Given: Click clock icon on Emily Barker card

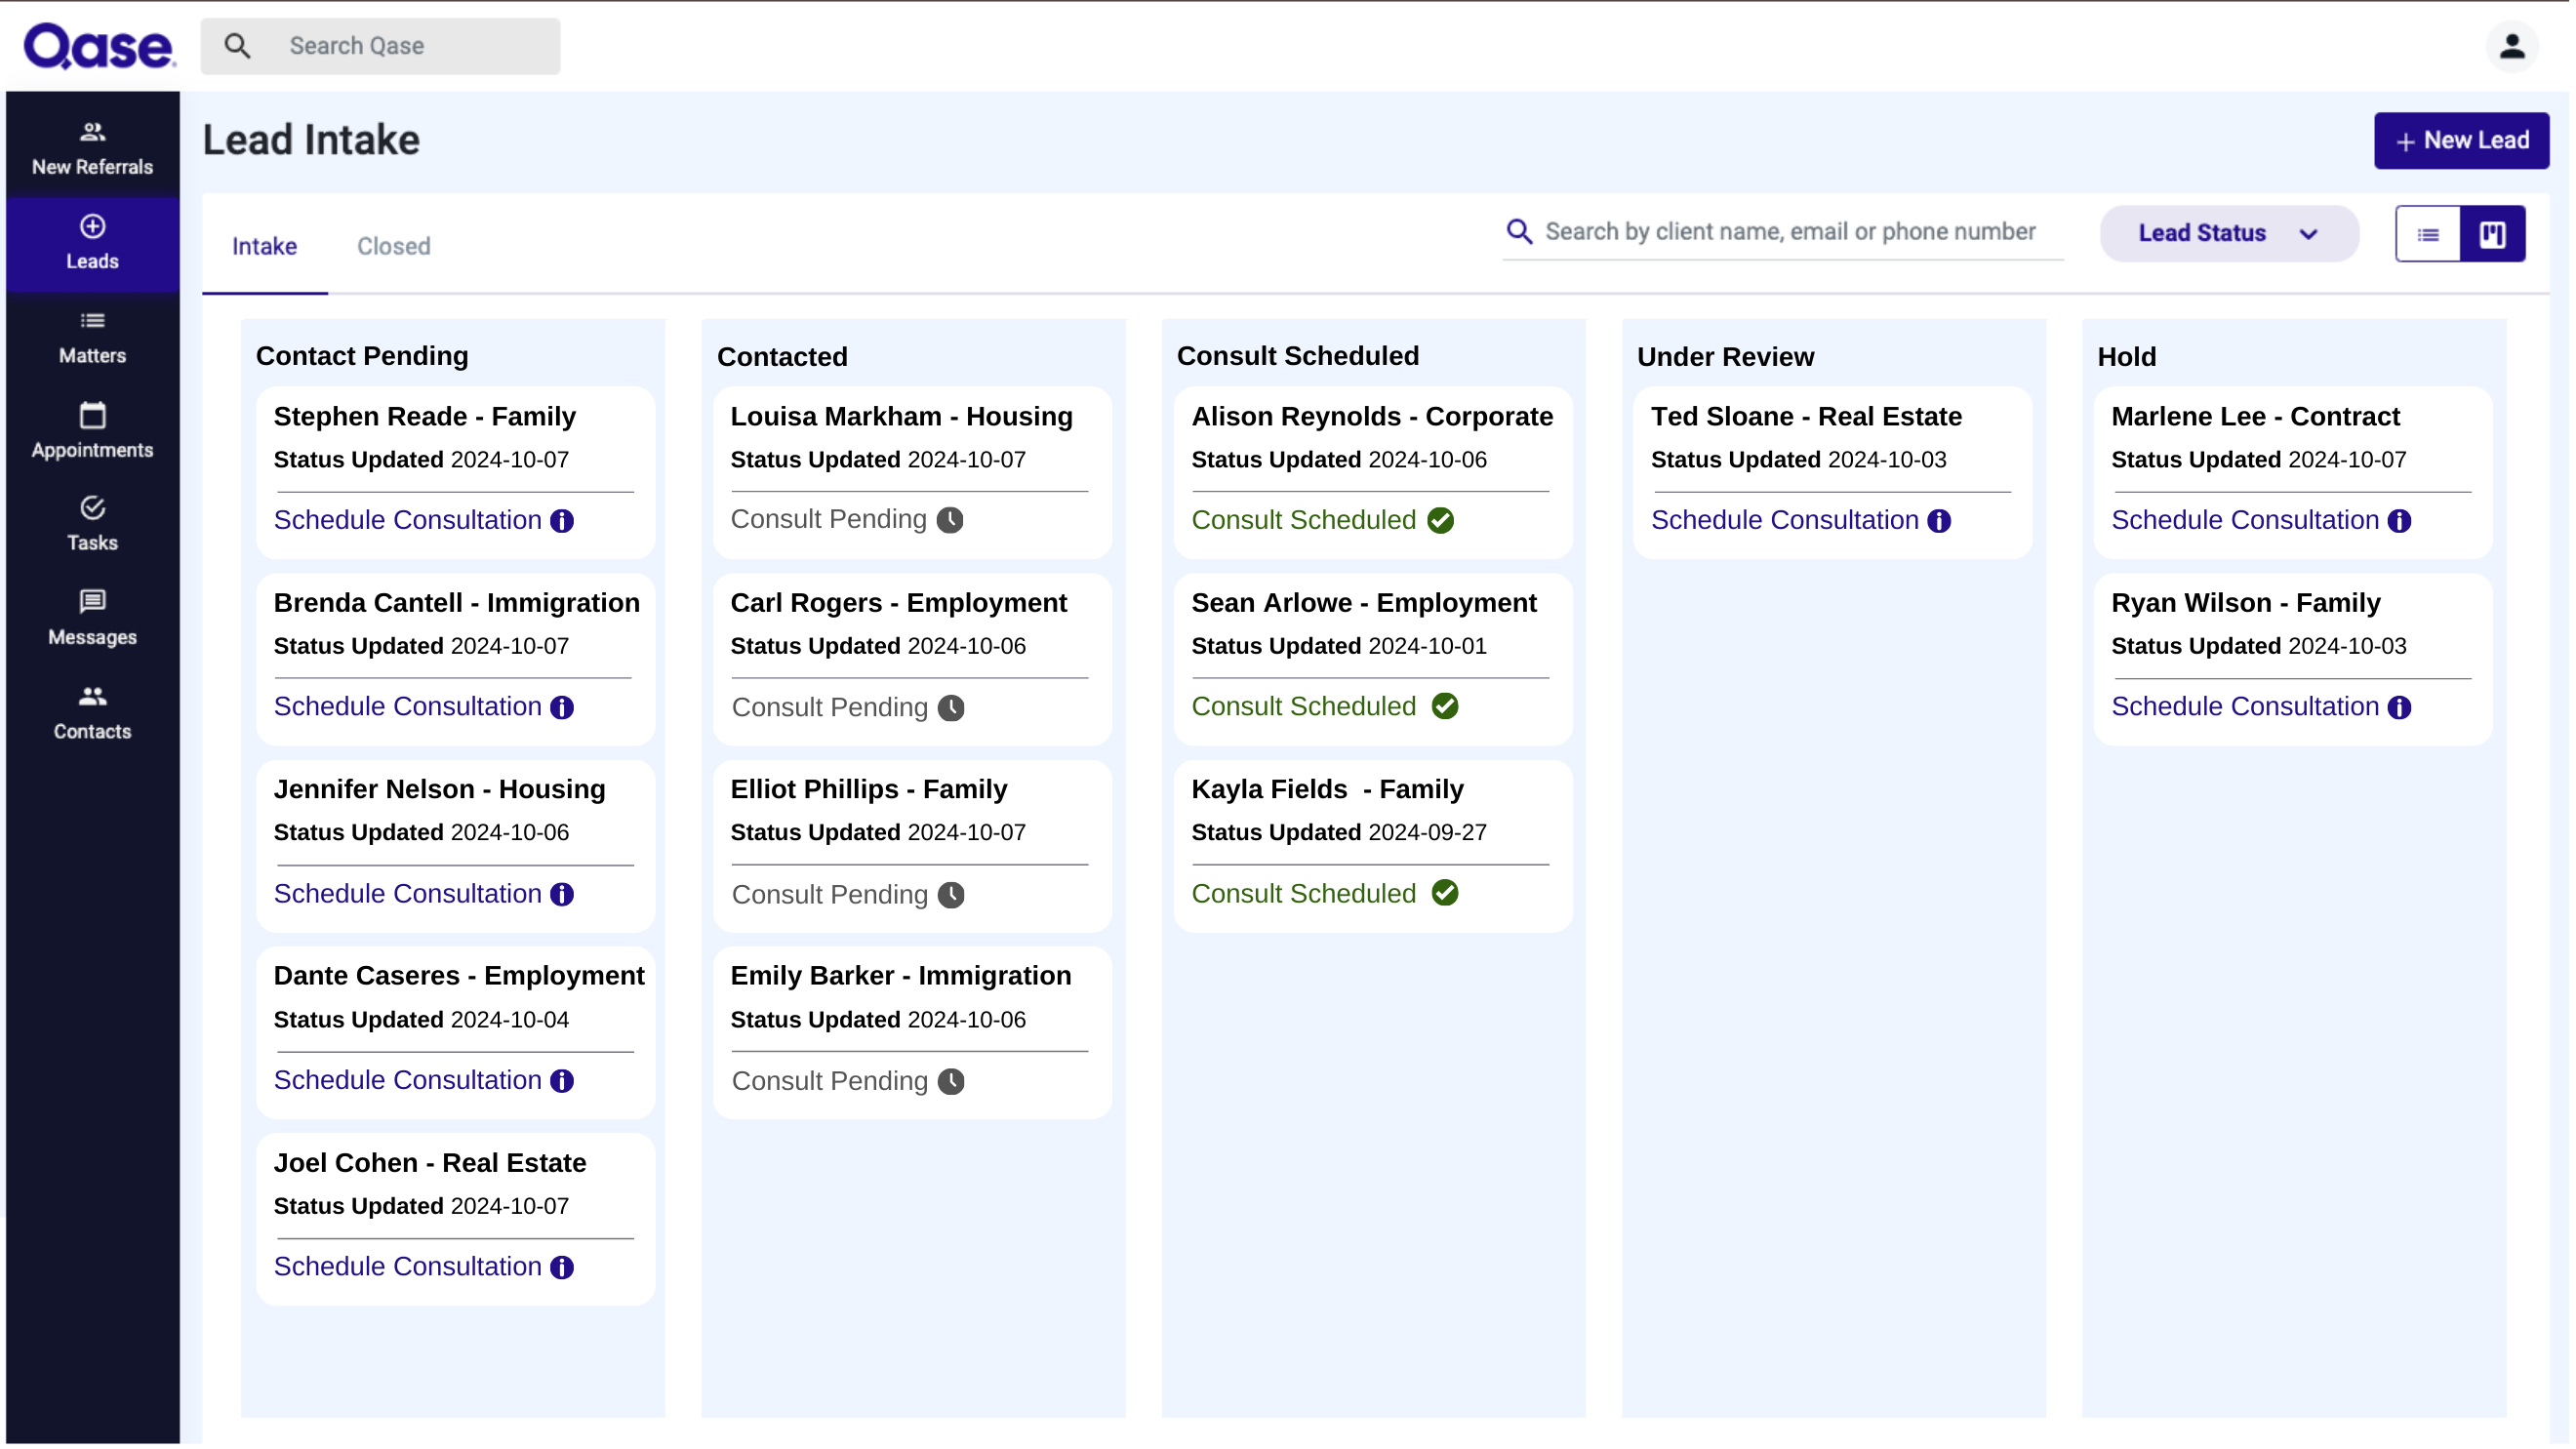Looking at the screenshot, I should 952,1083.
